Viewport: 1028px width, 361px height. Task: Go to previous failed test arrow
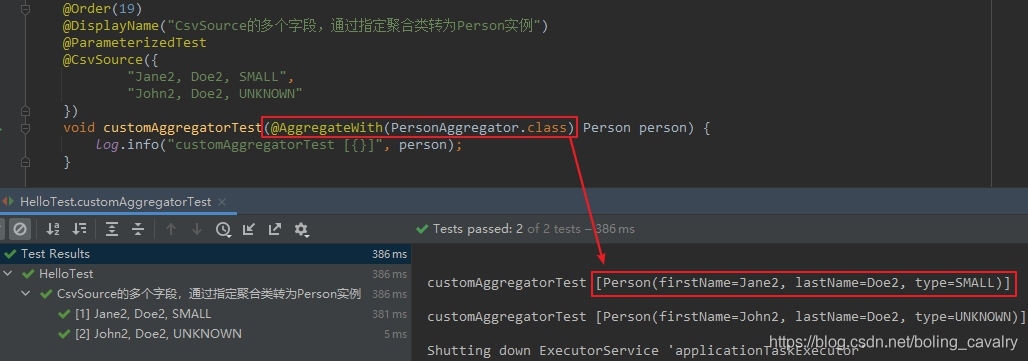[x=171, y=229]
